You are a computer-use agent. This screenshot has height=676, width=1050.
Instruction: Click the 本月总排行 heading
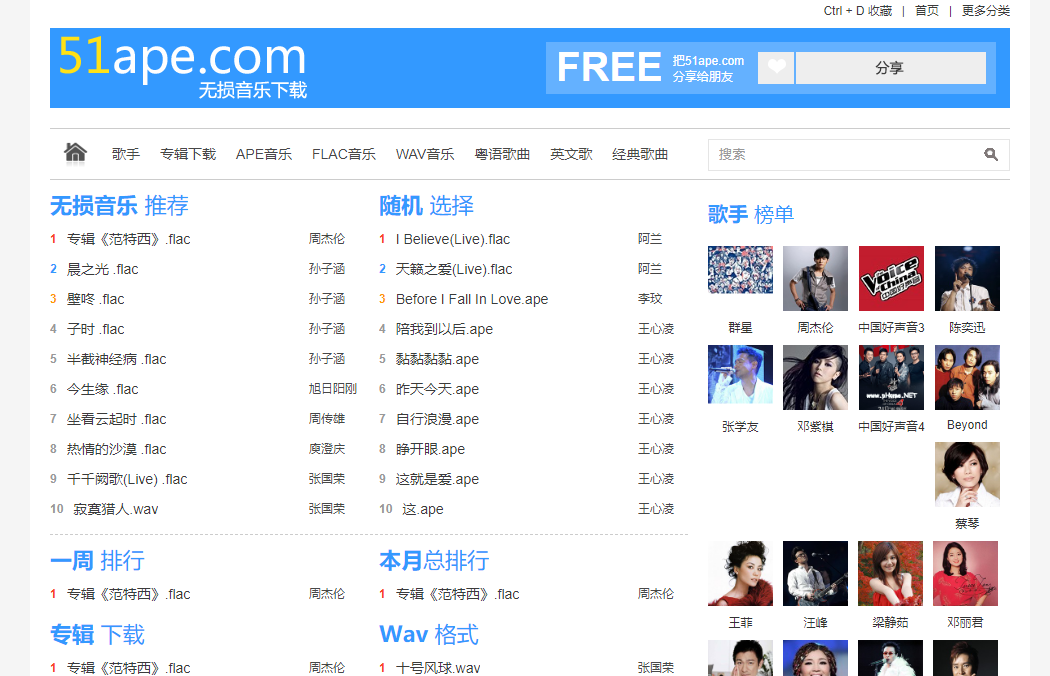[434, 561]
